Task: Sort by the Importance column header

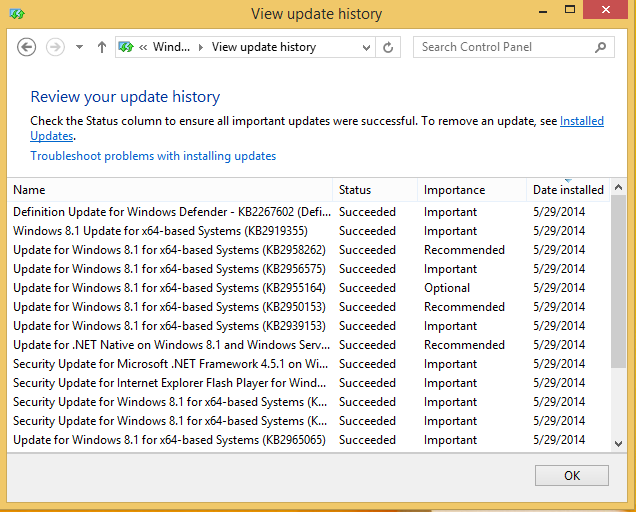Action: point(472,190)
